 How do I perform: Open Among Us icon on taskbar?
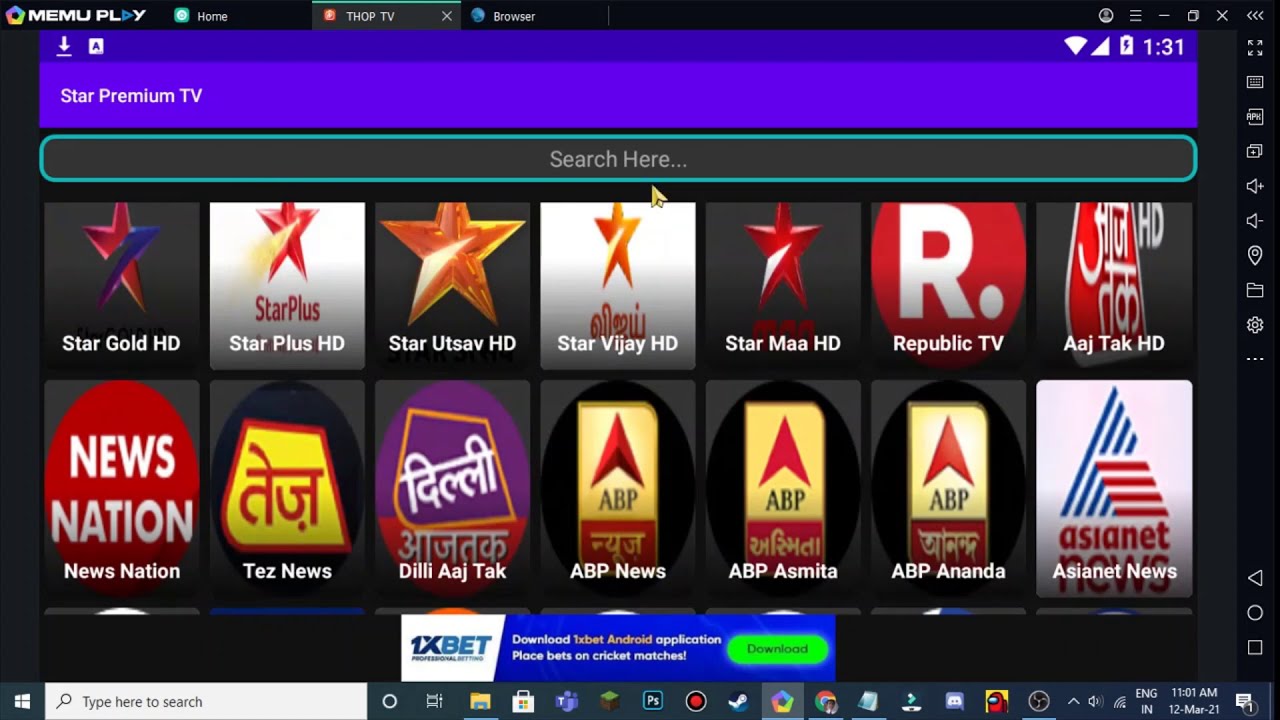pyautogui.click(x=997, y=701)
